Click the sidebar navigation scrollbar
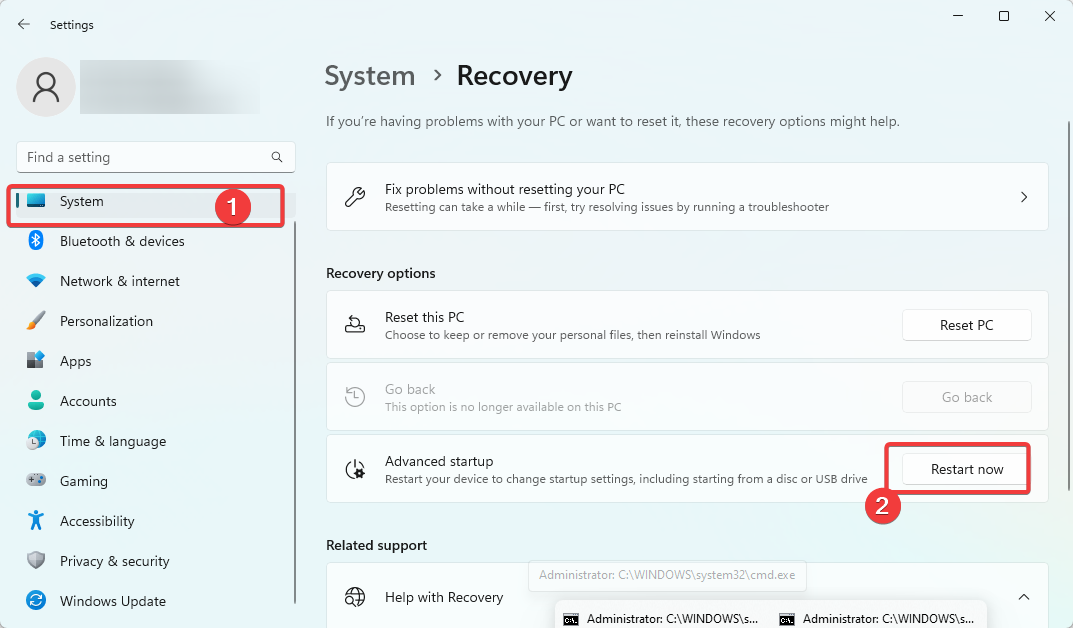The width and height of the screenshot is (1073, 628). (295, 412)
